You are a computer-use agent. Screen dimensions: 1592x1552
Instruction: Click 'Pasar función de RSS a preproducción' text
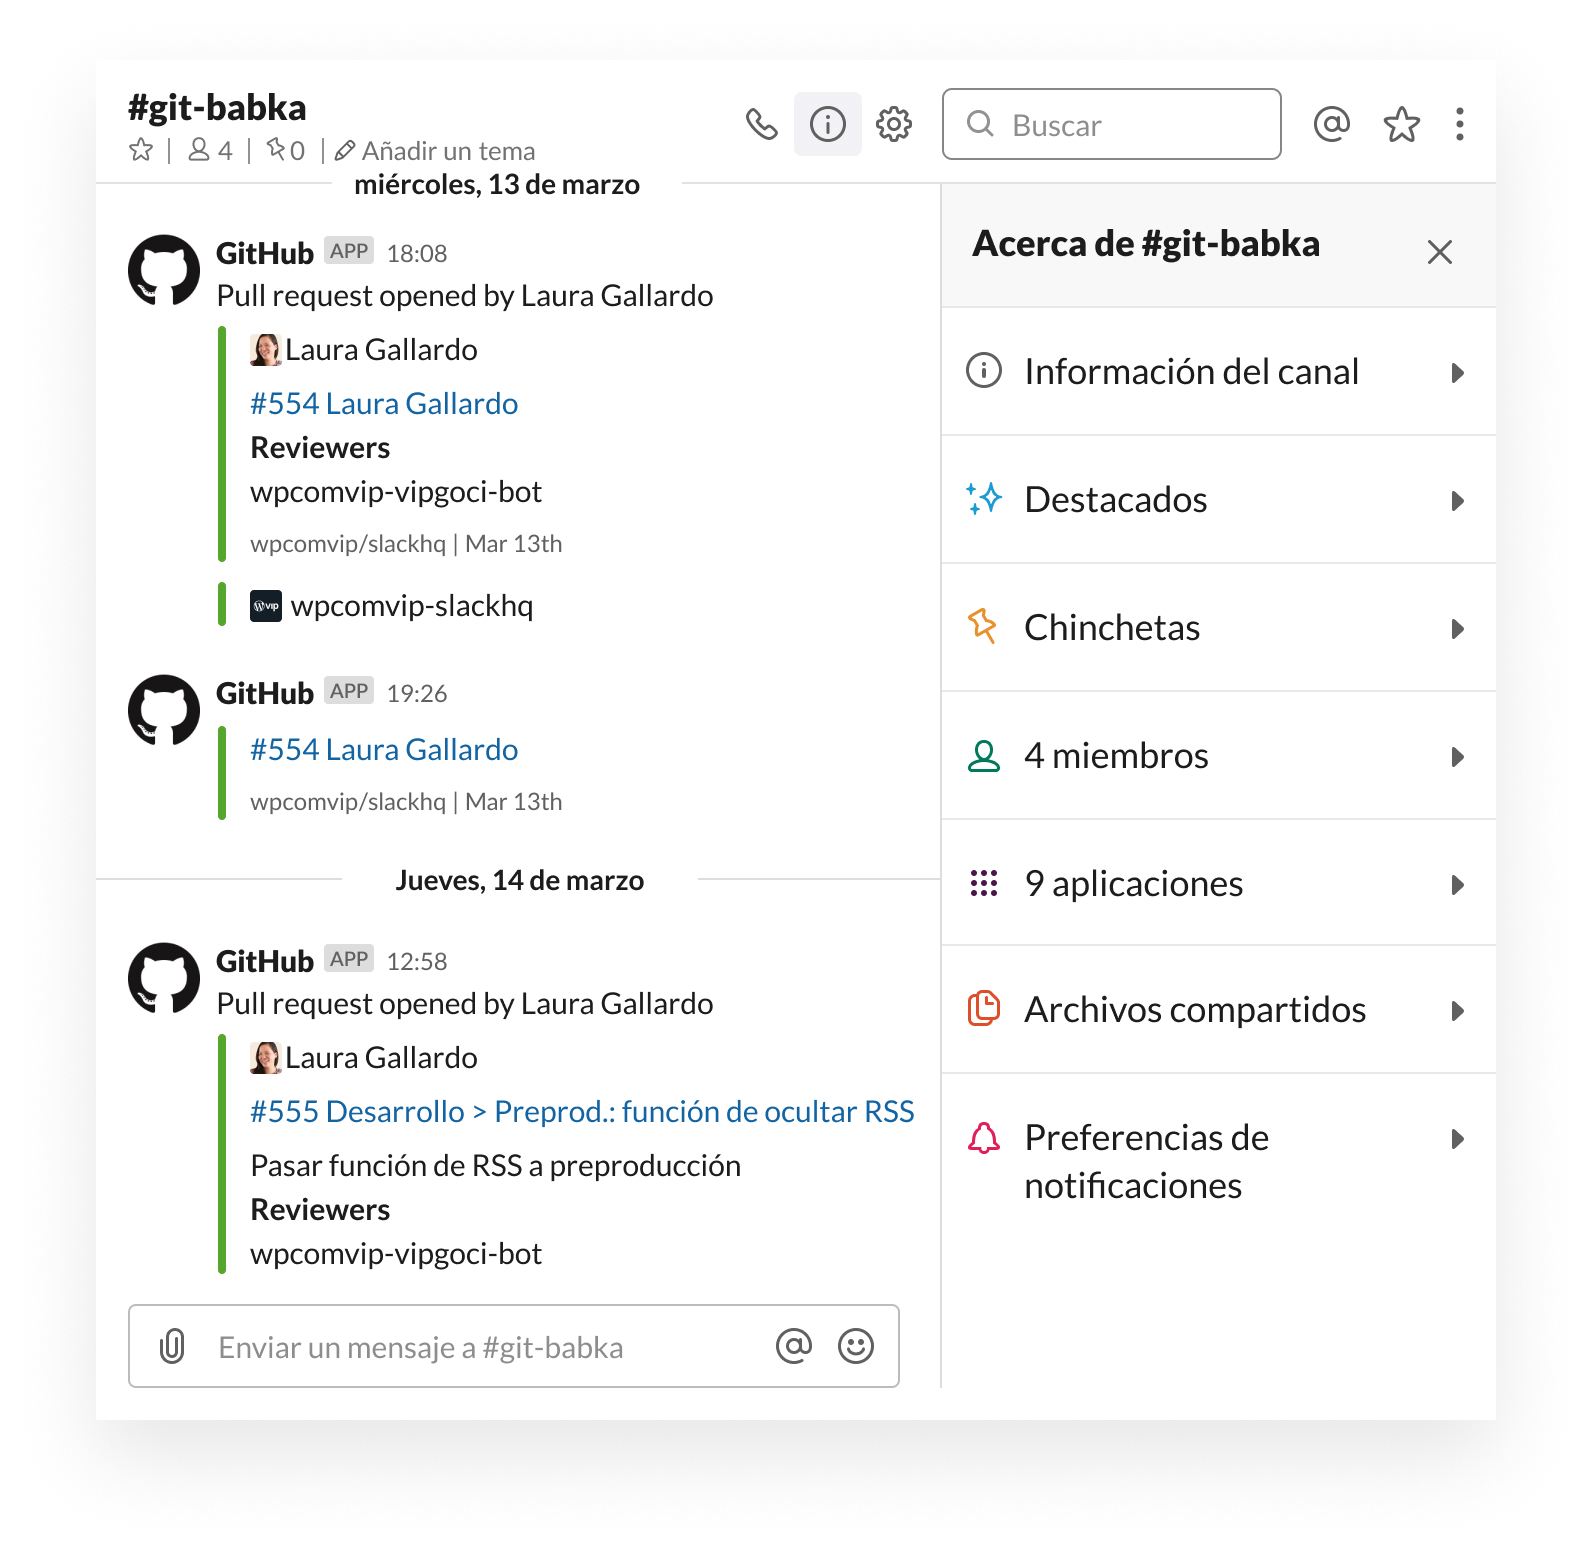(496, 1166)
